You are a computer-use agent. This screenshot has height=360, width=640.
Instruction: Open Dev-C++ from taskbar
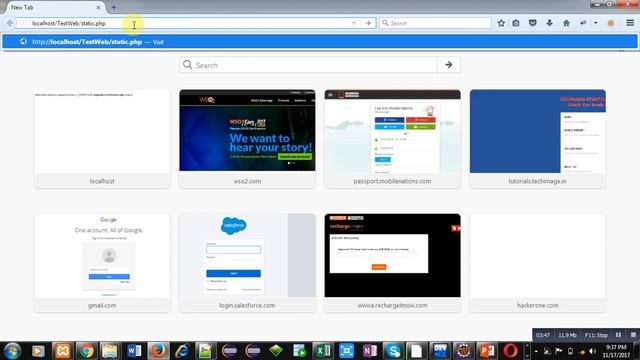point(440,351)
